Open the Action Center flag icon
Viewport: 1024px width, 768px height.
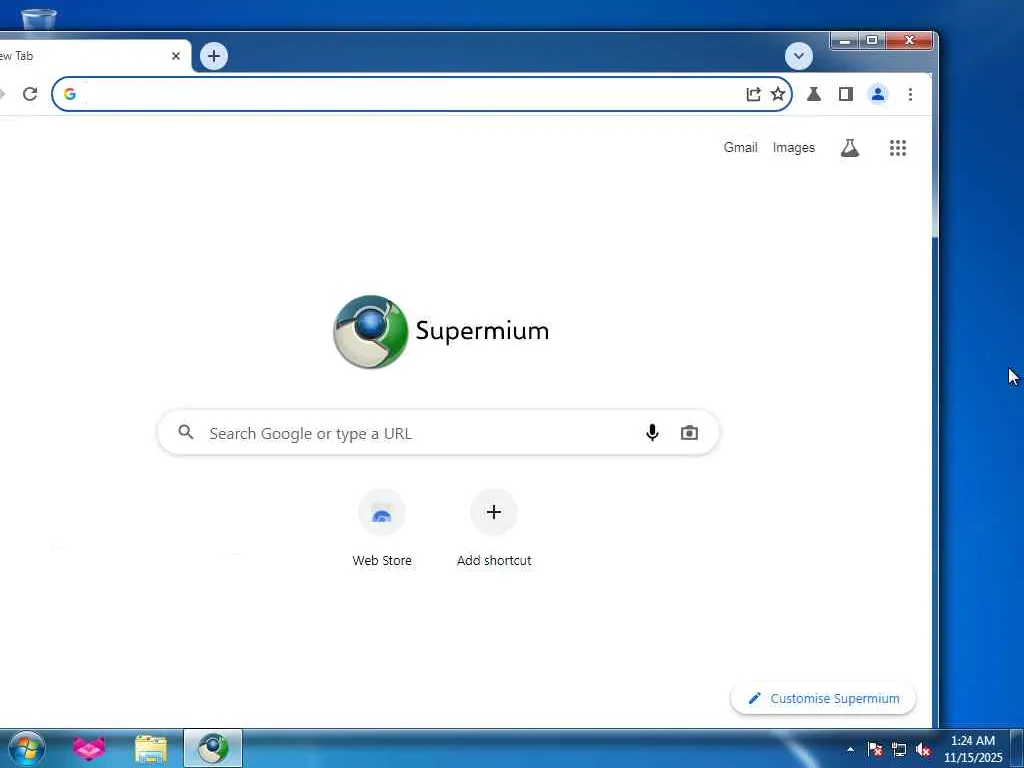click(x=874, y=750)
